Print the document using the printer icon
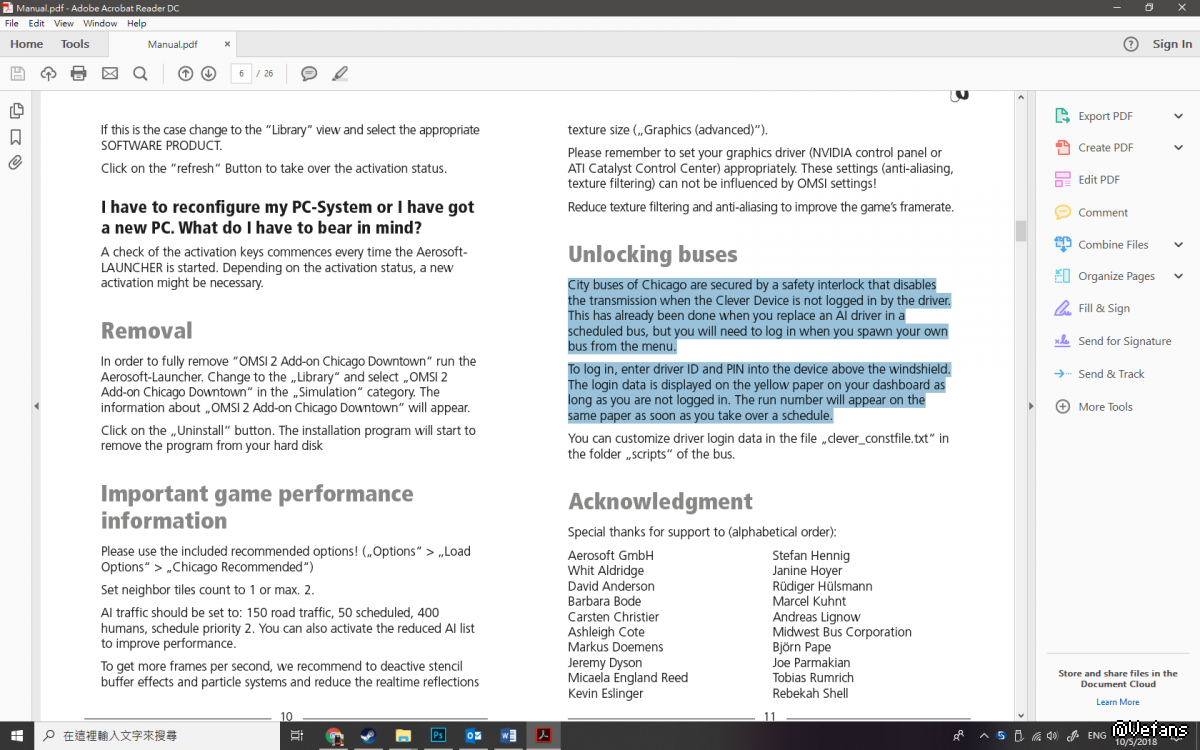The image size is (1200, 750). pyautogui.click(x=79, y=73)
